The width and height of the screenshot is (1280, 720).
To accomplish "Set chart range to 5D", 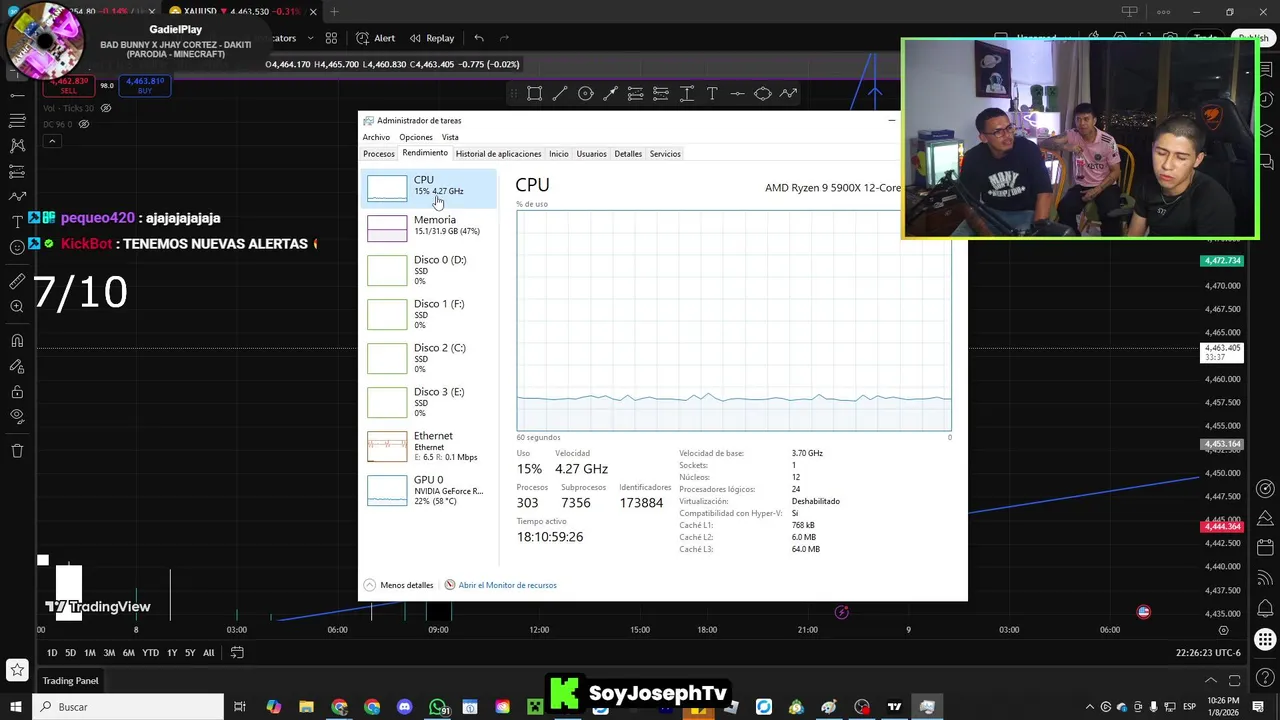I will 70,653.
